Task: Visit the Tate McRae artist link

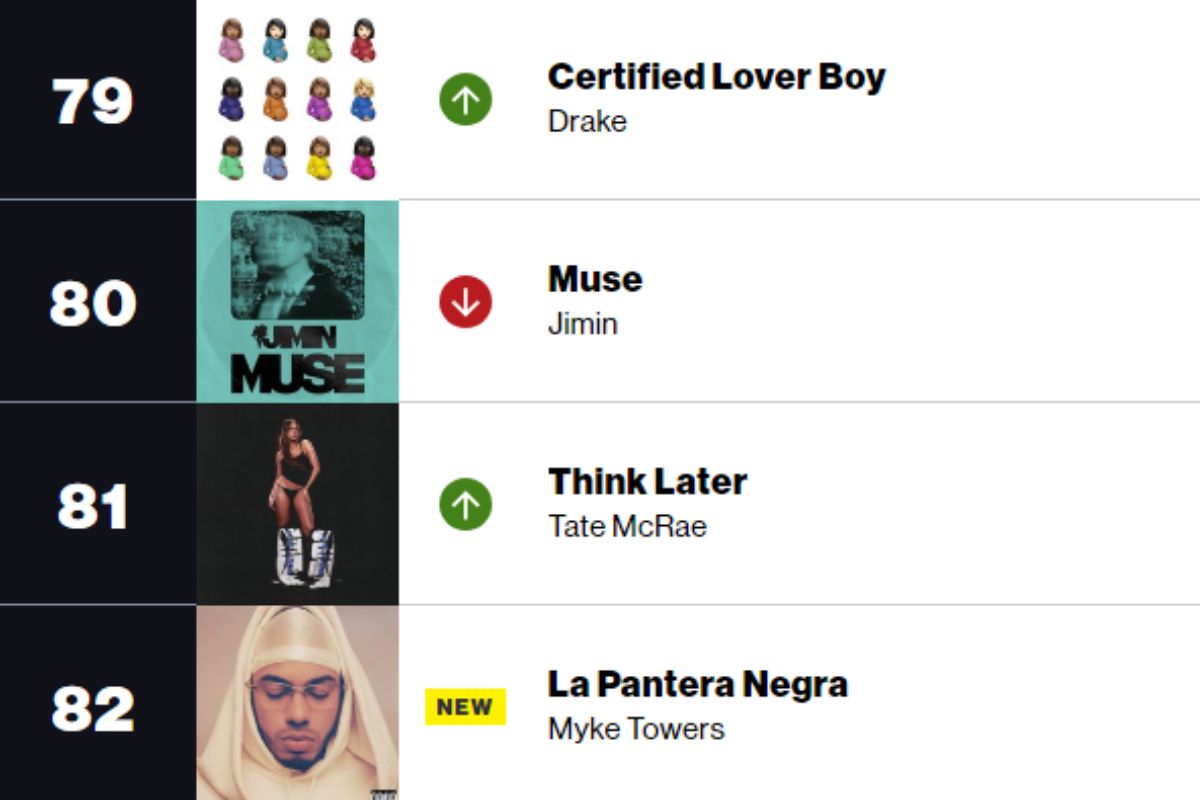Action: [x=627, y=526]
